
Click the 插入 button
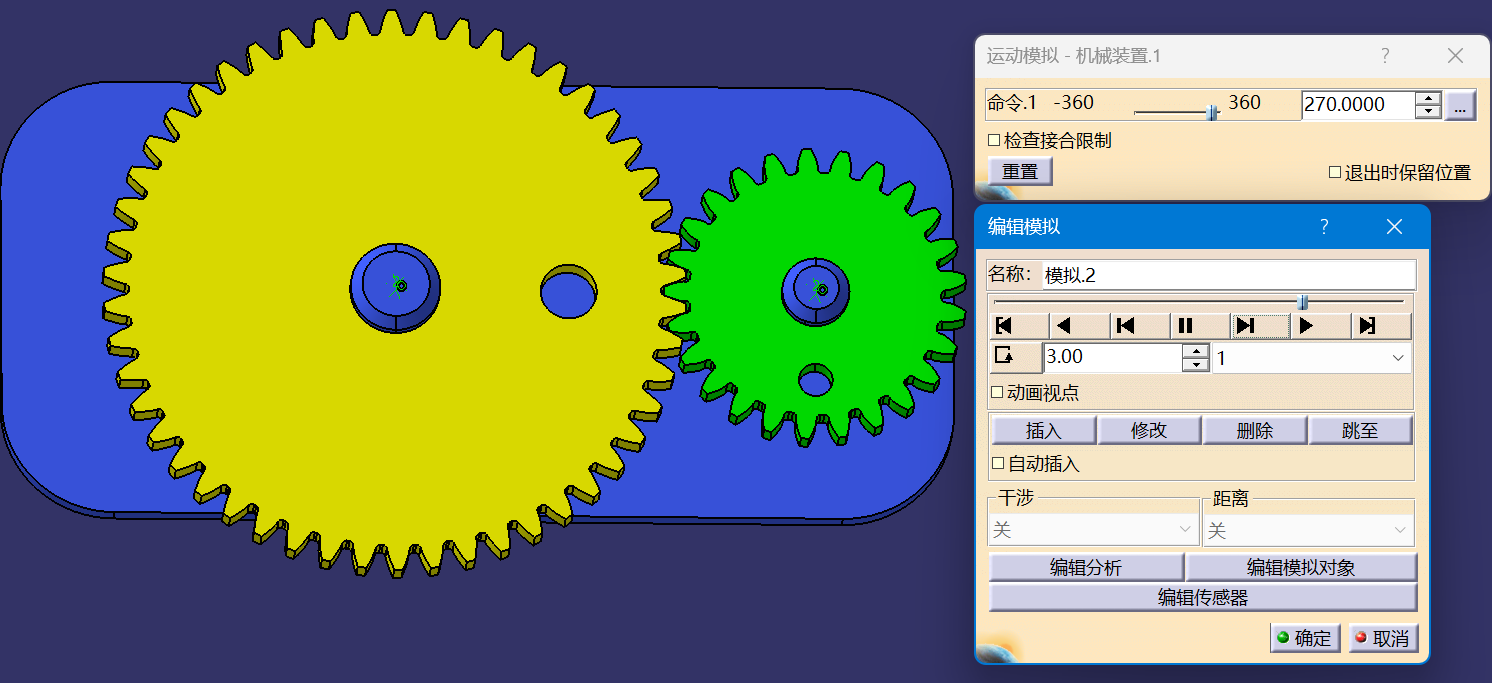click(x=1043, y=431)
